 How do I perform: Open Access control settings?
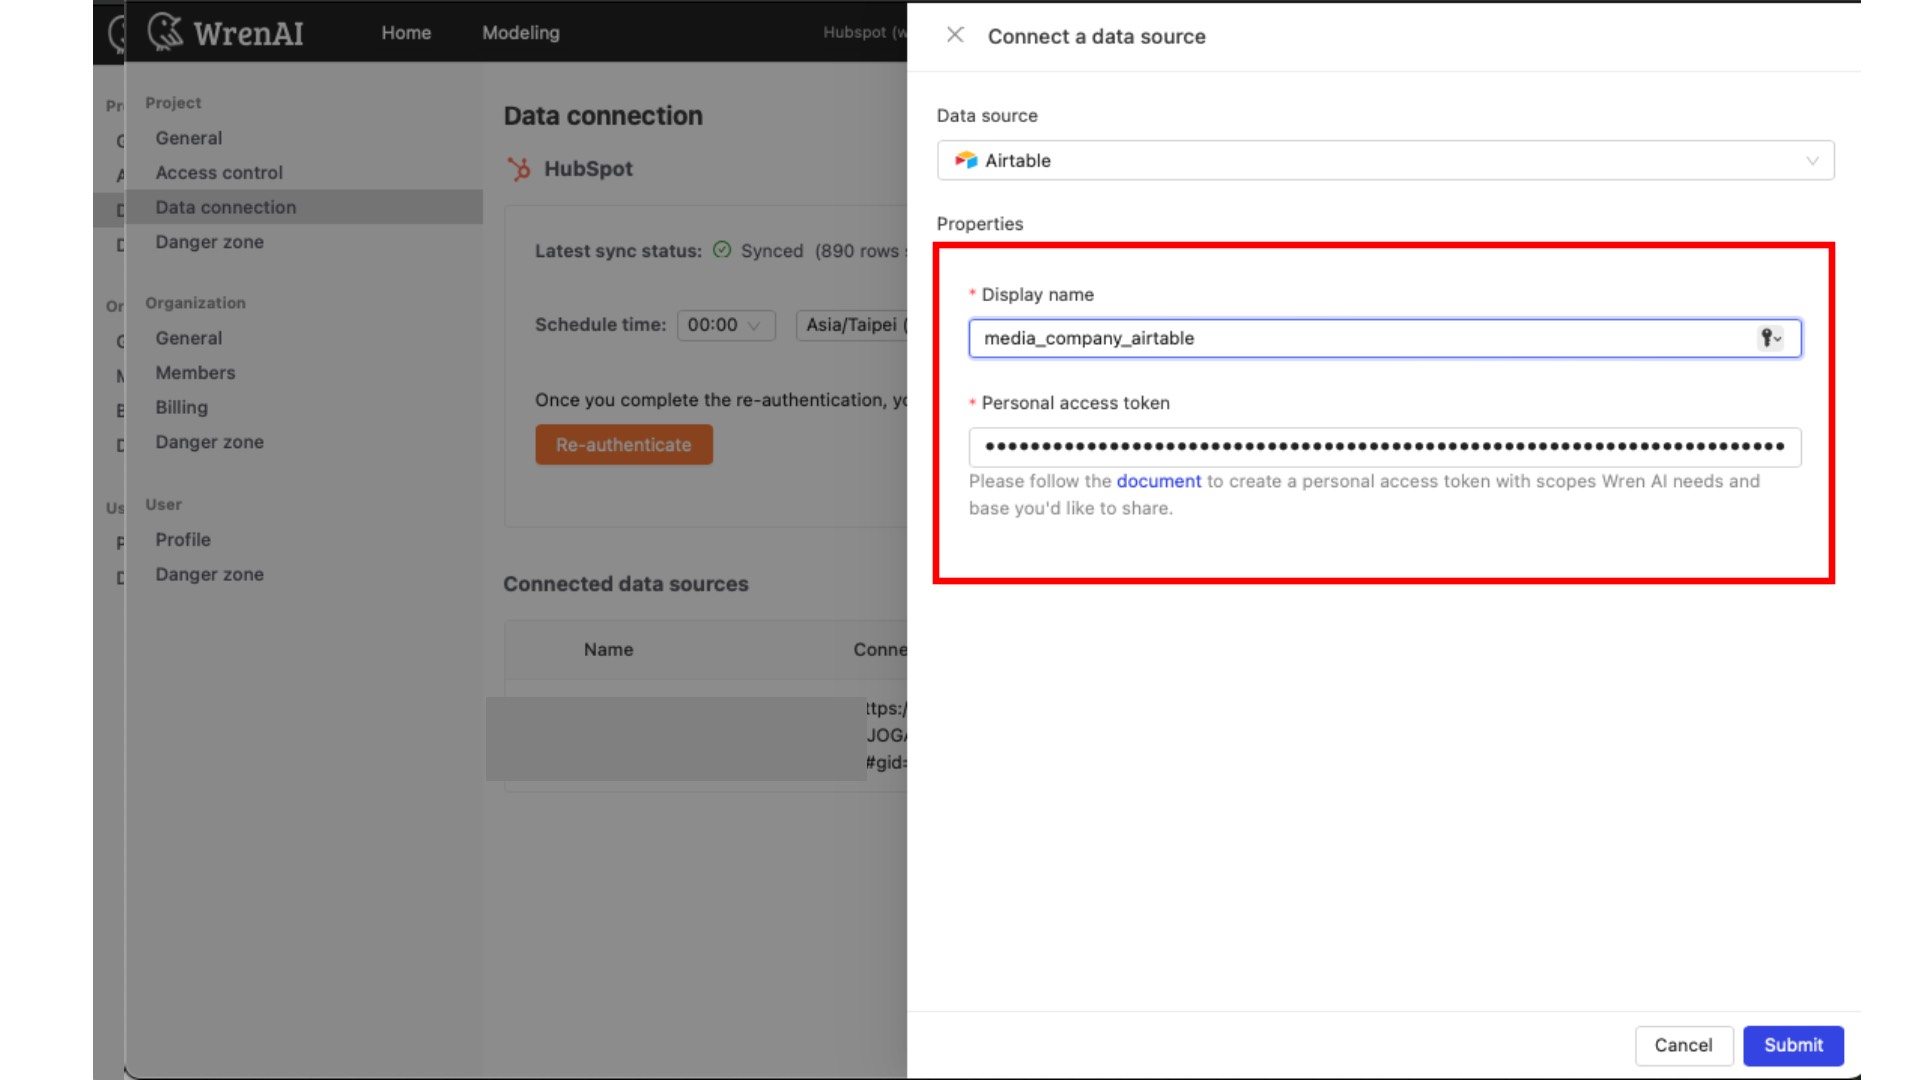[x=219, y=172]
